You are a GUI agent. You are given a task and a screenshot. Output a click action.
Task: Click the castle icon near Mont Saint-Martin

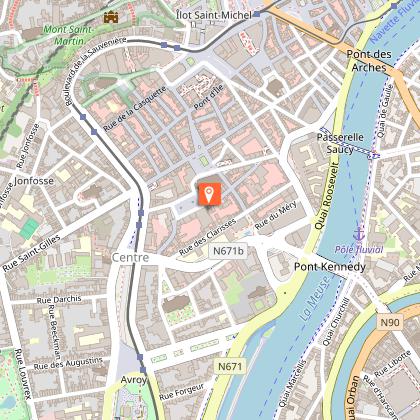(x=111, y=17)
